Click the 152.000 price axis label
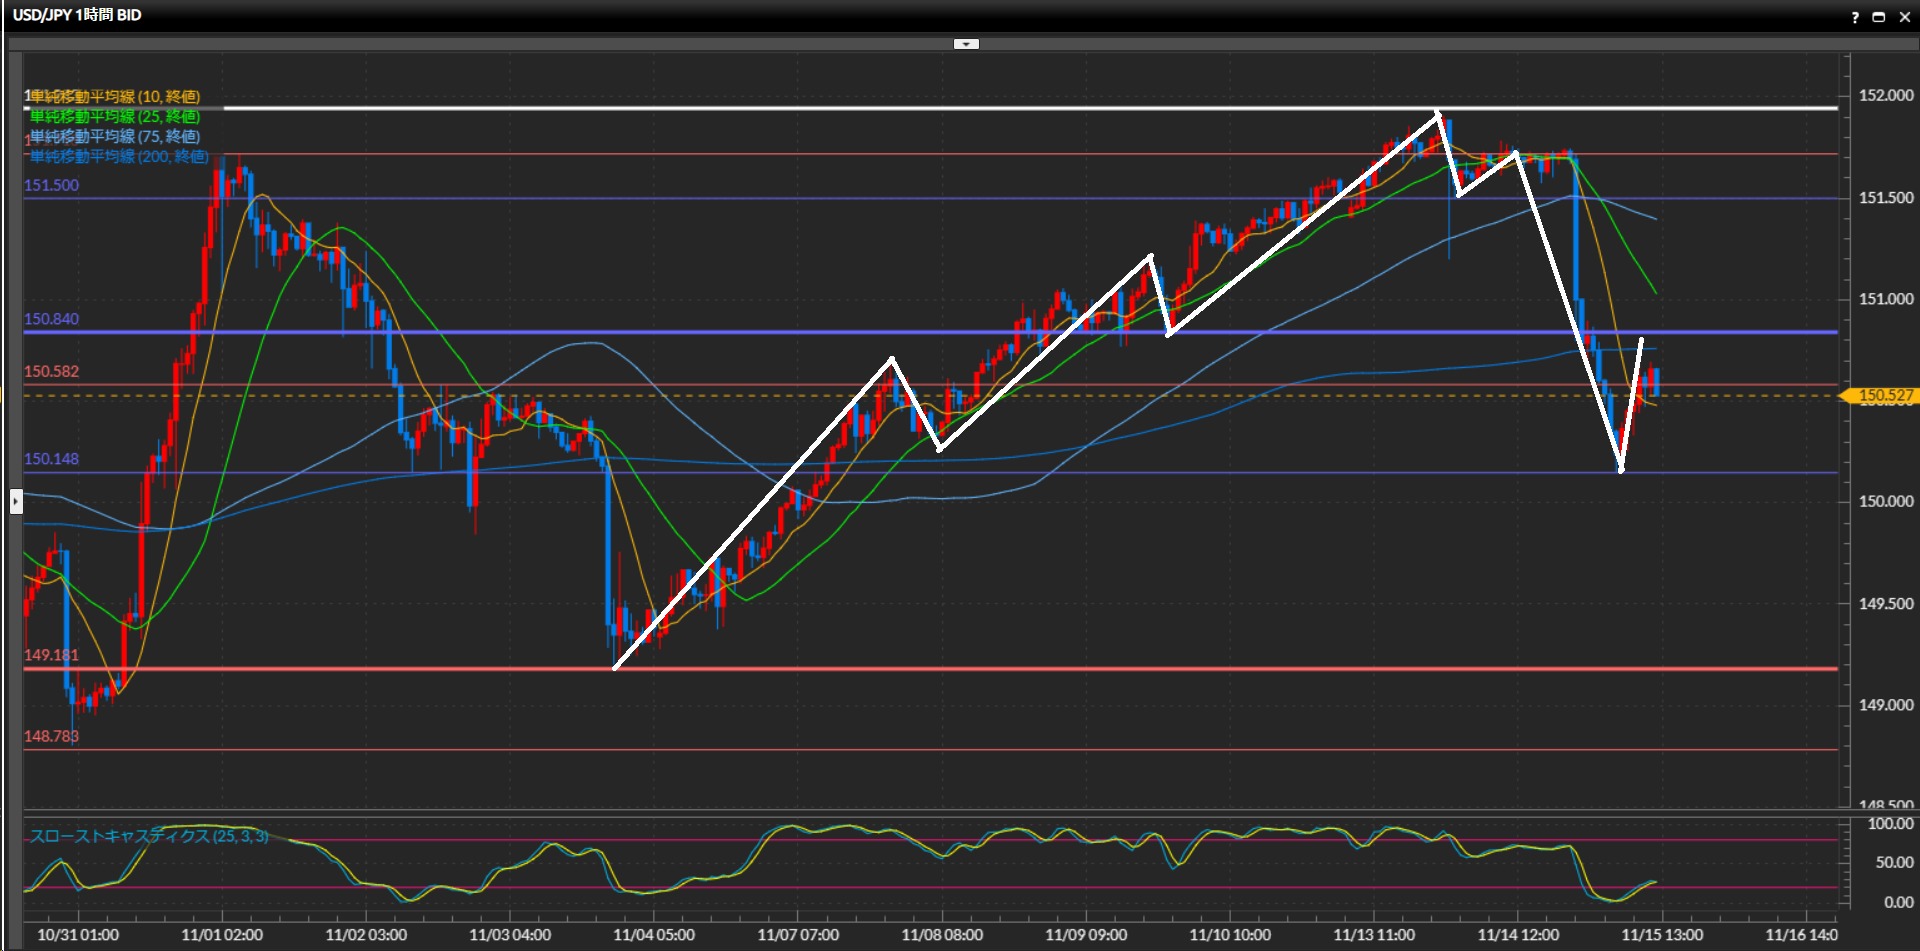 tap(1885, 96)
